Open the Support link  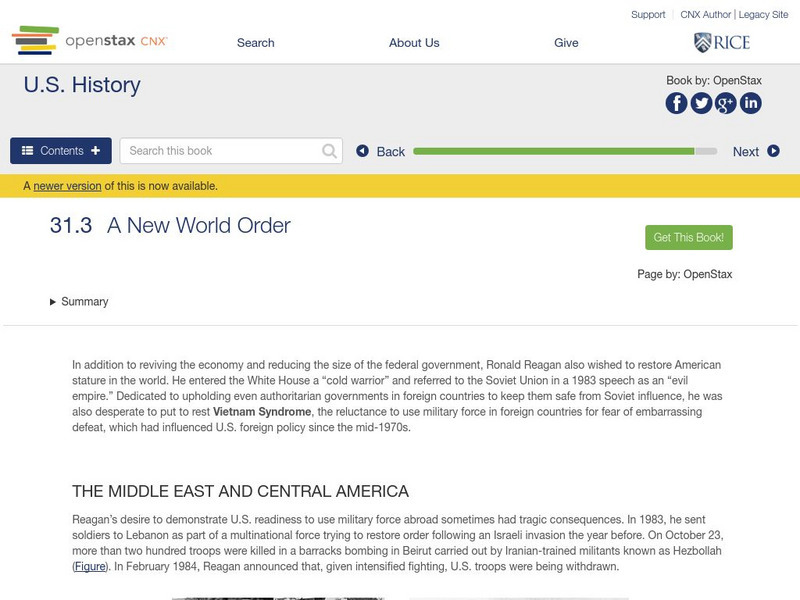pyautogui.click(x=648, y=15)
